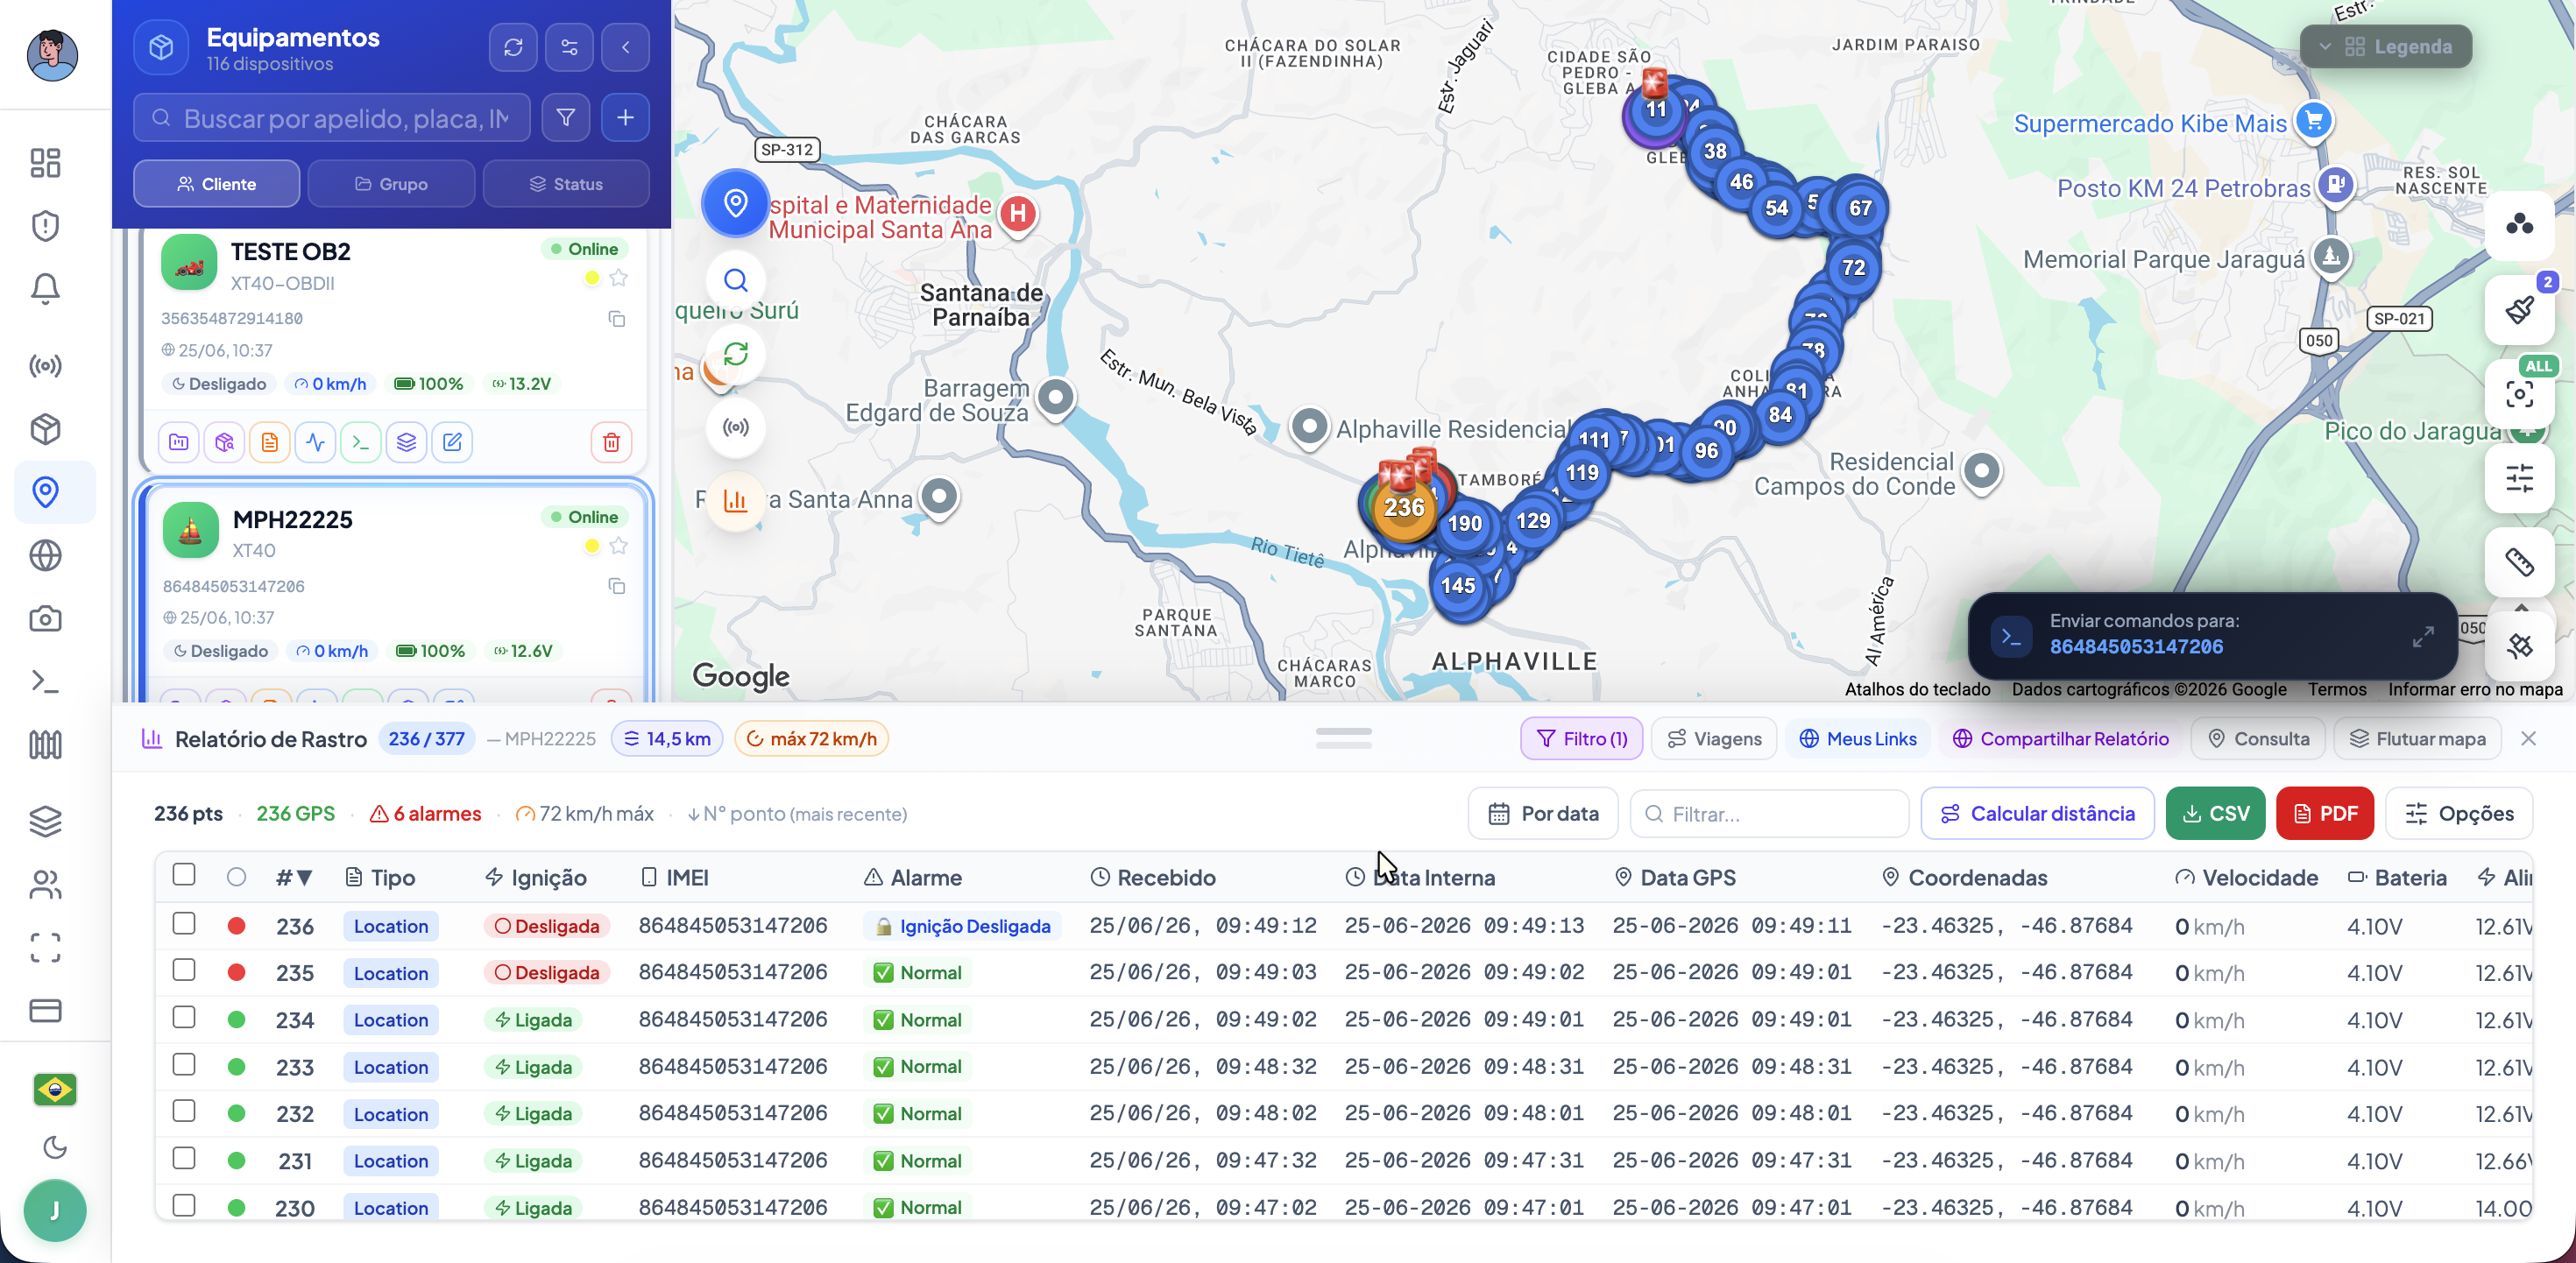Check the row 232 checkbox
The width and height of the screenshot is (2576, 1263).
[184, 1111]
